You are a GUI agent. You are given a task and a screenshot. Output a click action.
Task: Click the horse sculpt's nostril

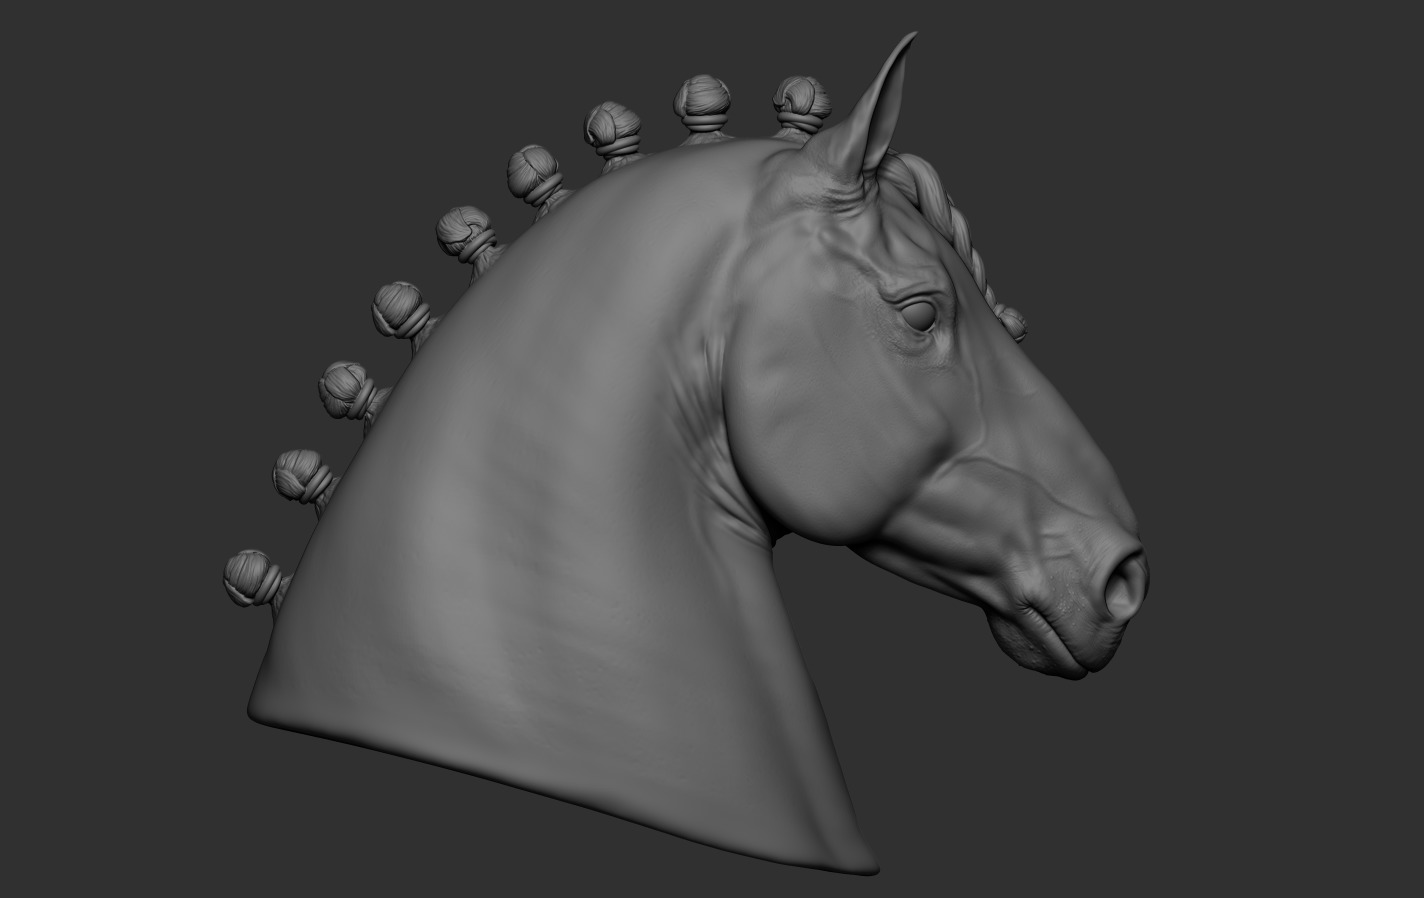click(1125, 585)
